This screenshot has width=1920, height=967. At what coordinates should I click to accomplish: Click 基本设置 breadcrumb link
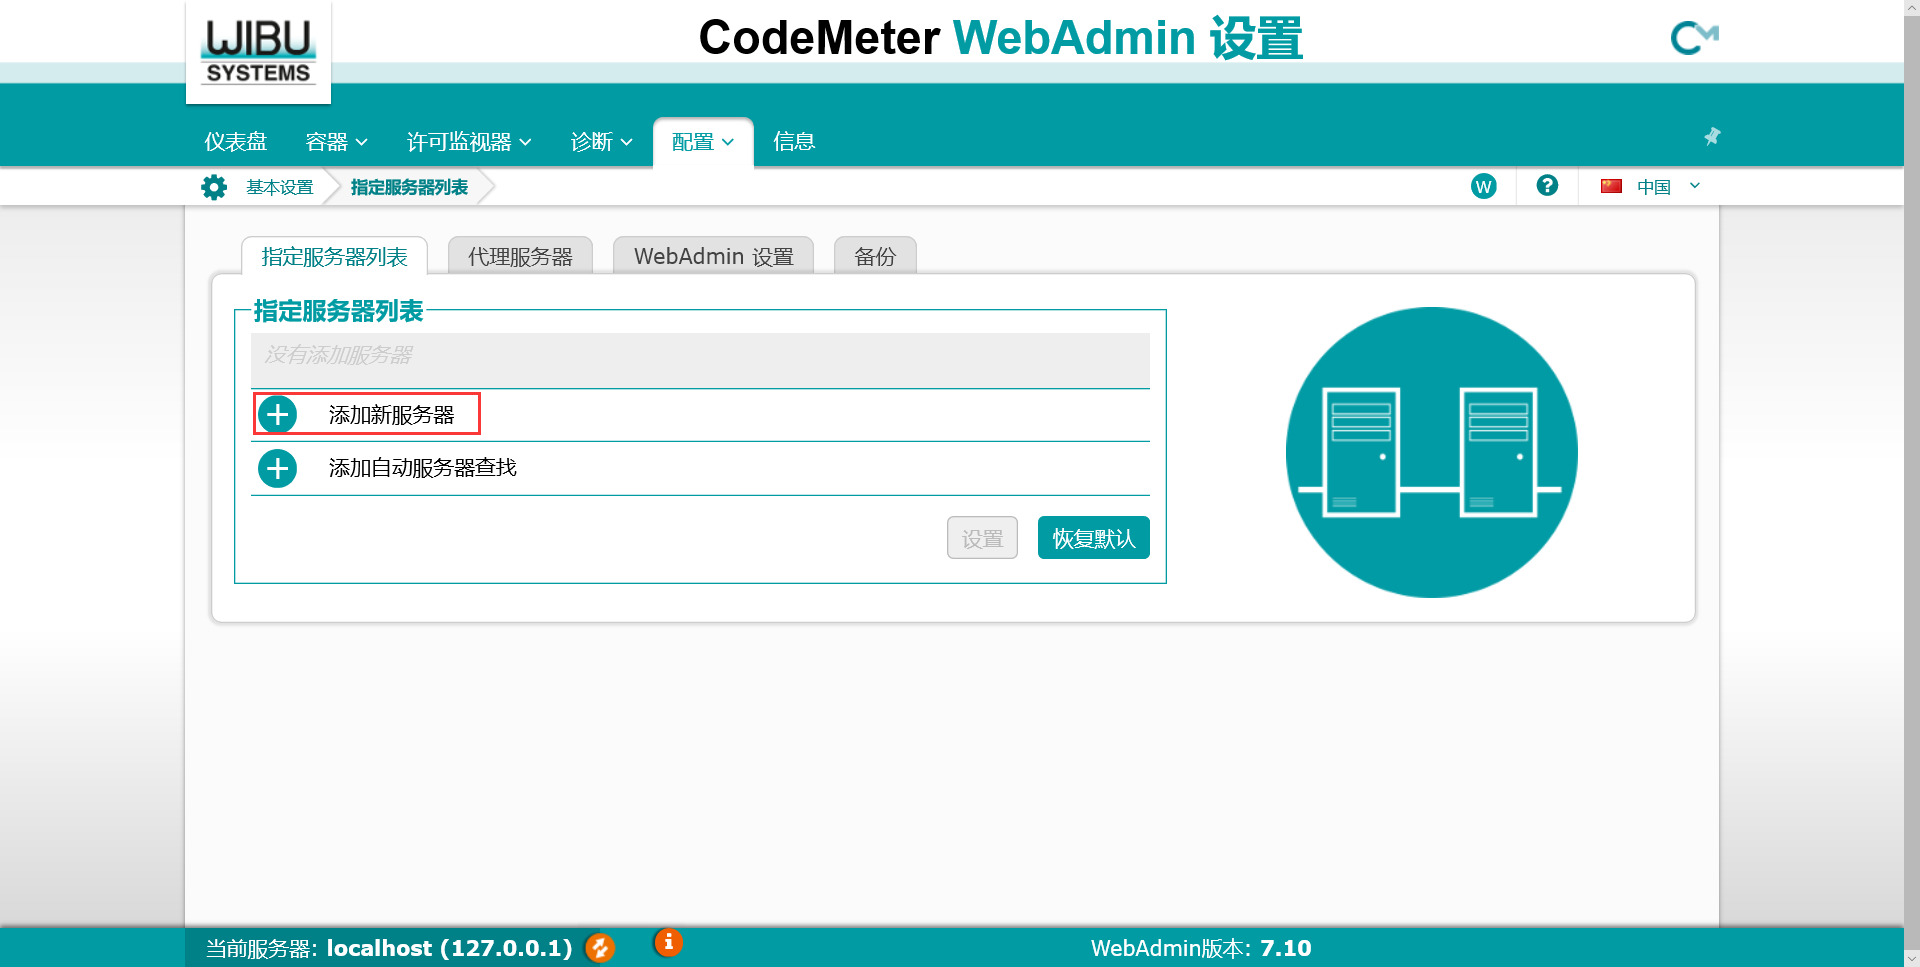(280, 187)
